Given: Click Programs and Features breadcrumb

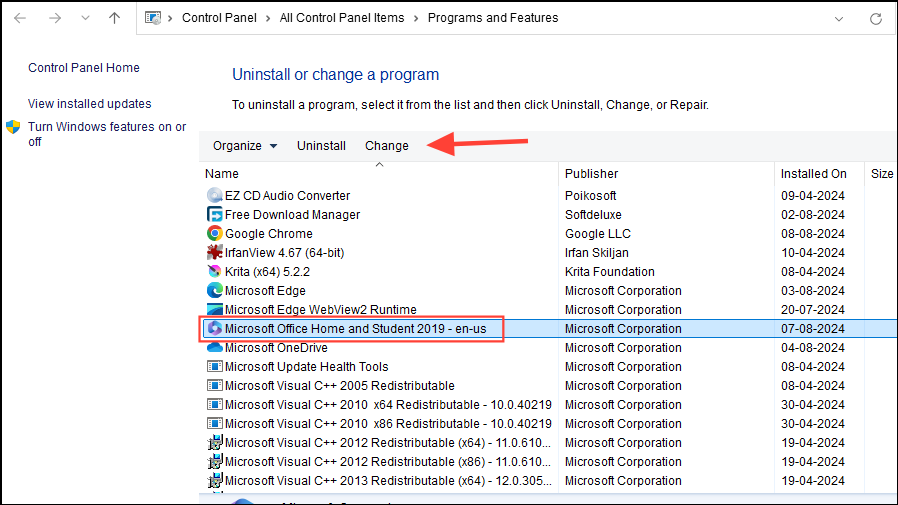Looking at the screenshot, I should [493, 18].
